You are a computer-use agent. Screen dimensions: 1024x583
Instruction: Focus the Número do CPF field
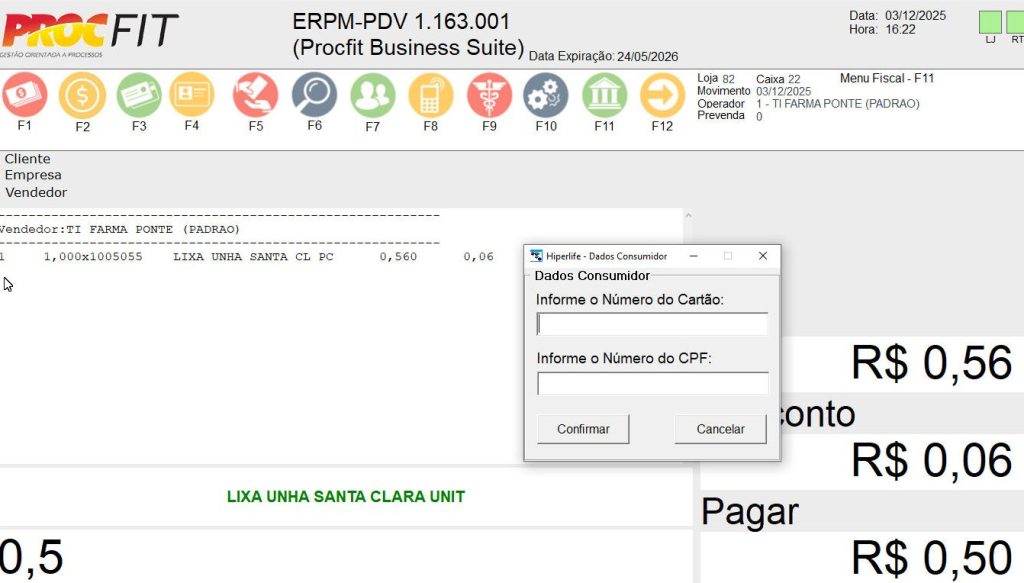click(x=652, y=383)
